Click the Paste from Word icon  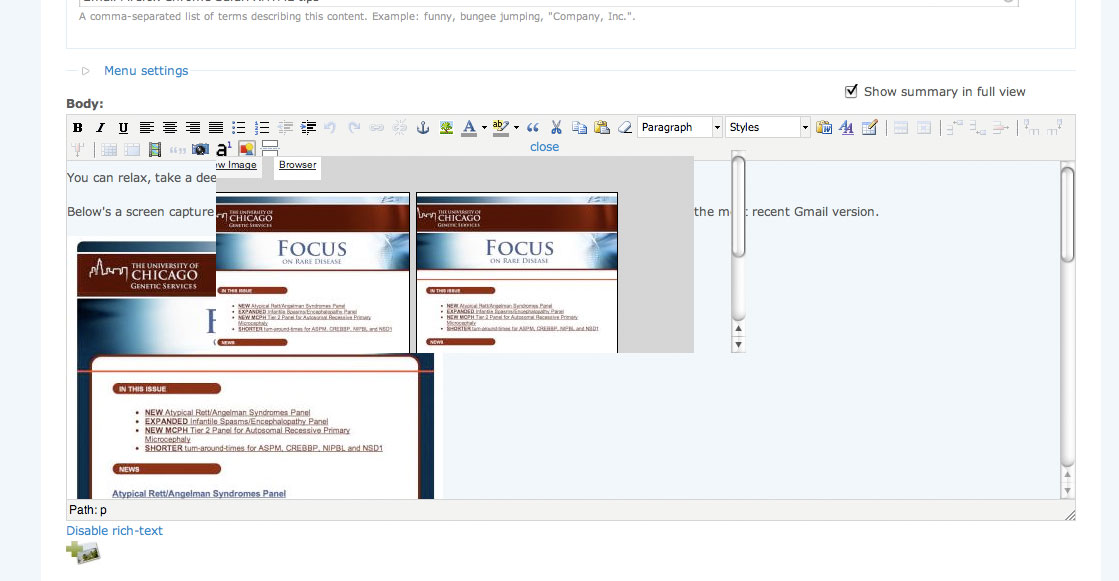(823, 127)
